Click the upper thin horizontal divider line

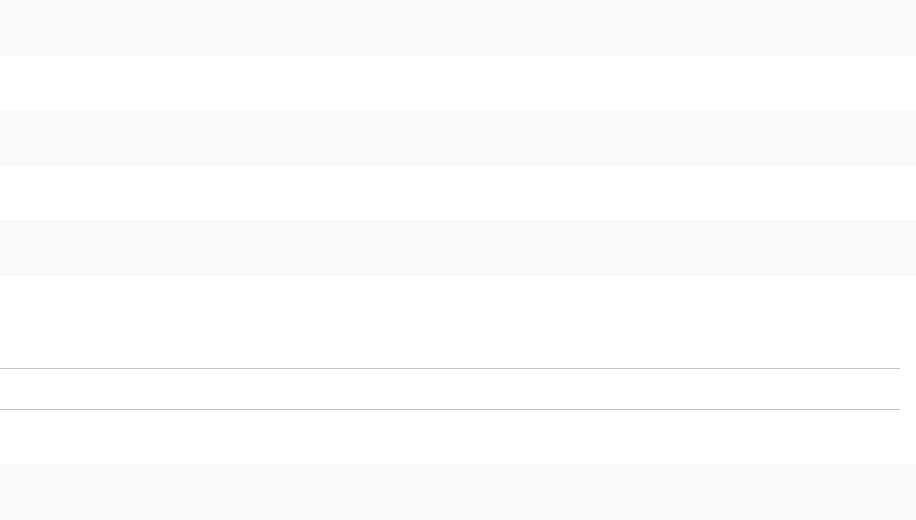[450, 368]
